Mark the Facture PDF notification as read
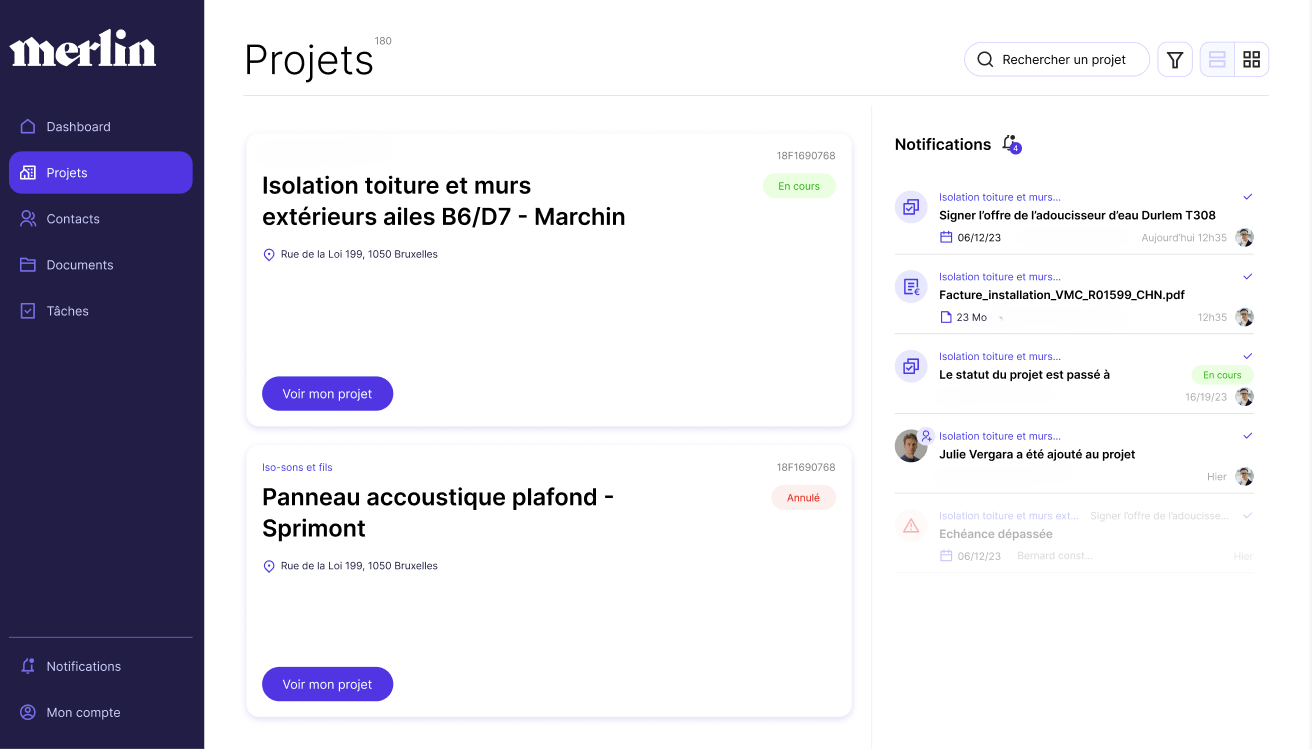This screenshot has height=749, width=1312. coord(1247,277)
